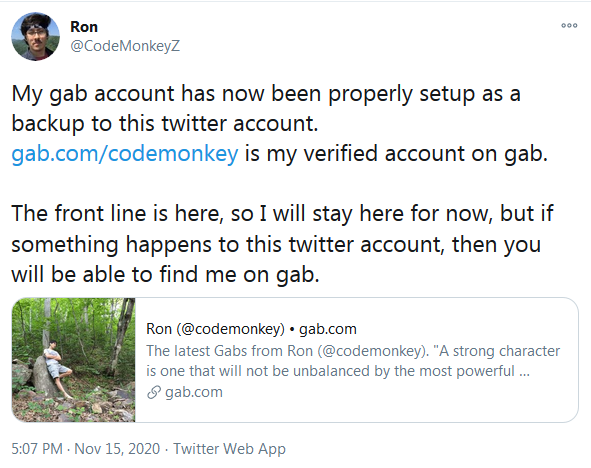Click card title Ron (@codemonkey)

(215, 329)
